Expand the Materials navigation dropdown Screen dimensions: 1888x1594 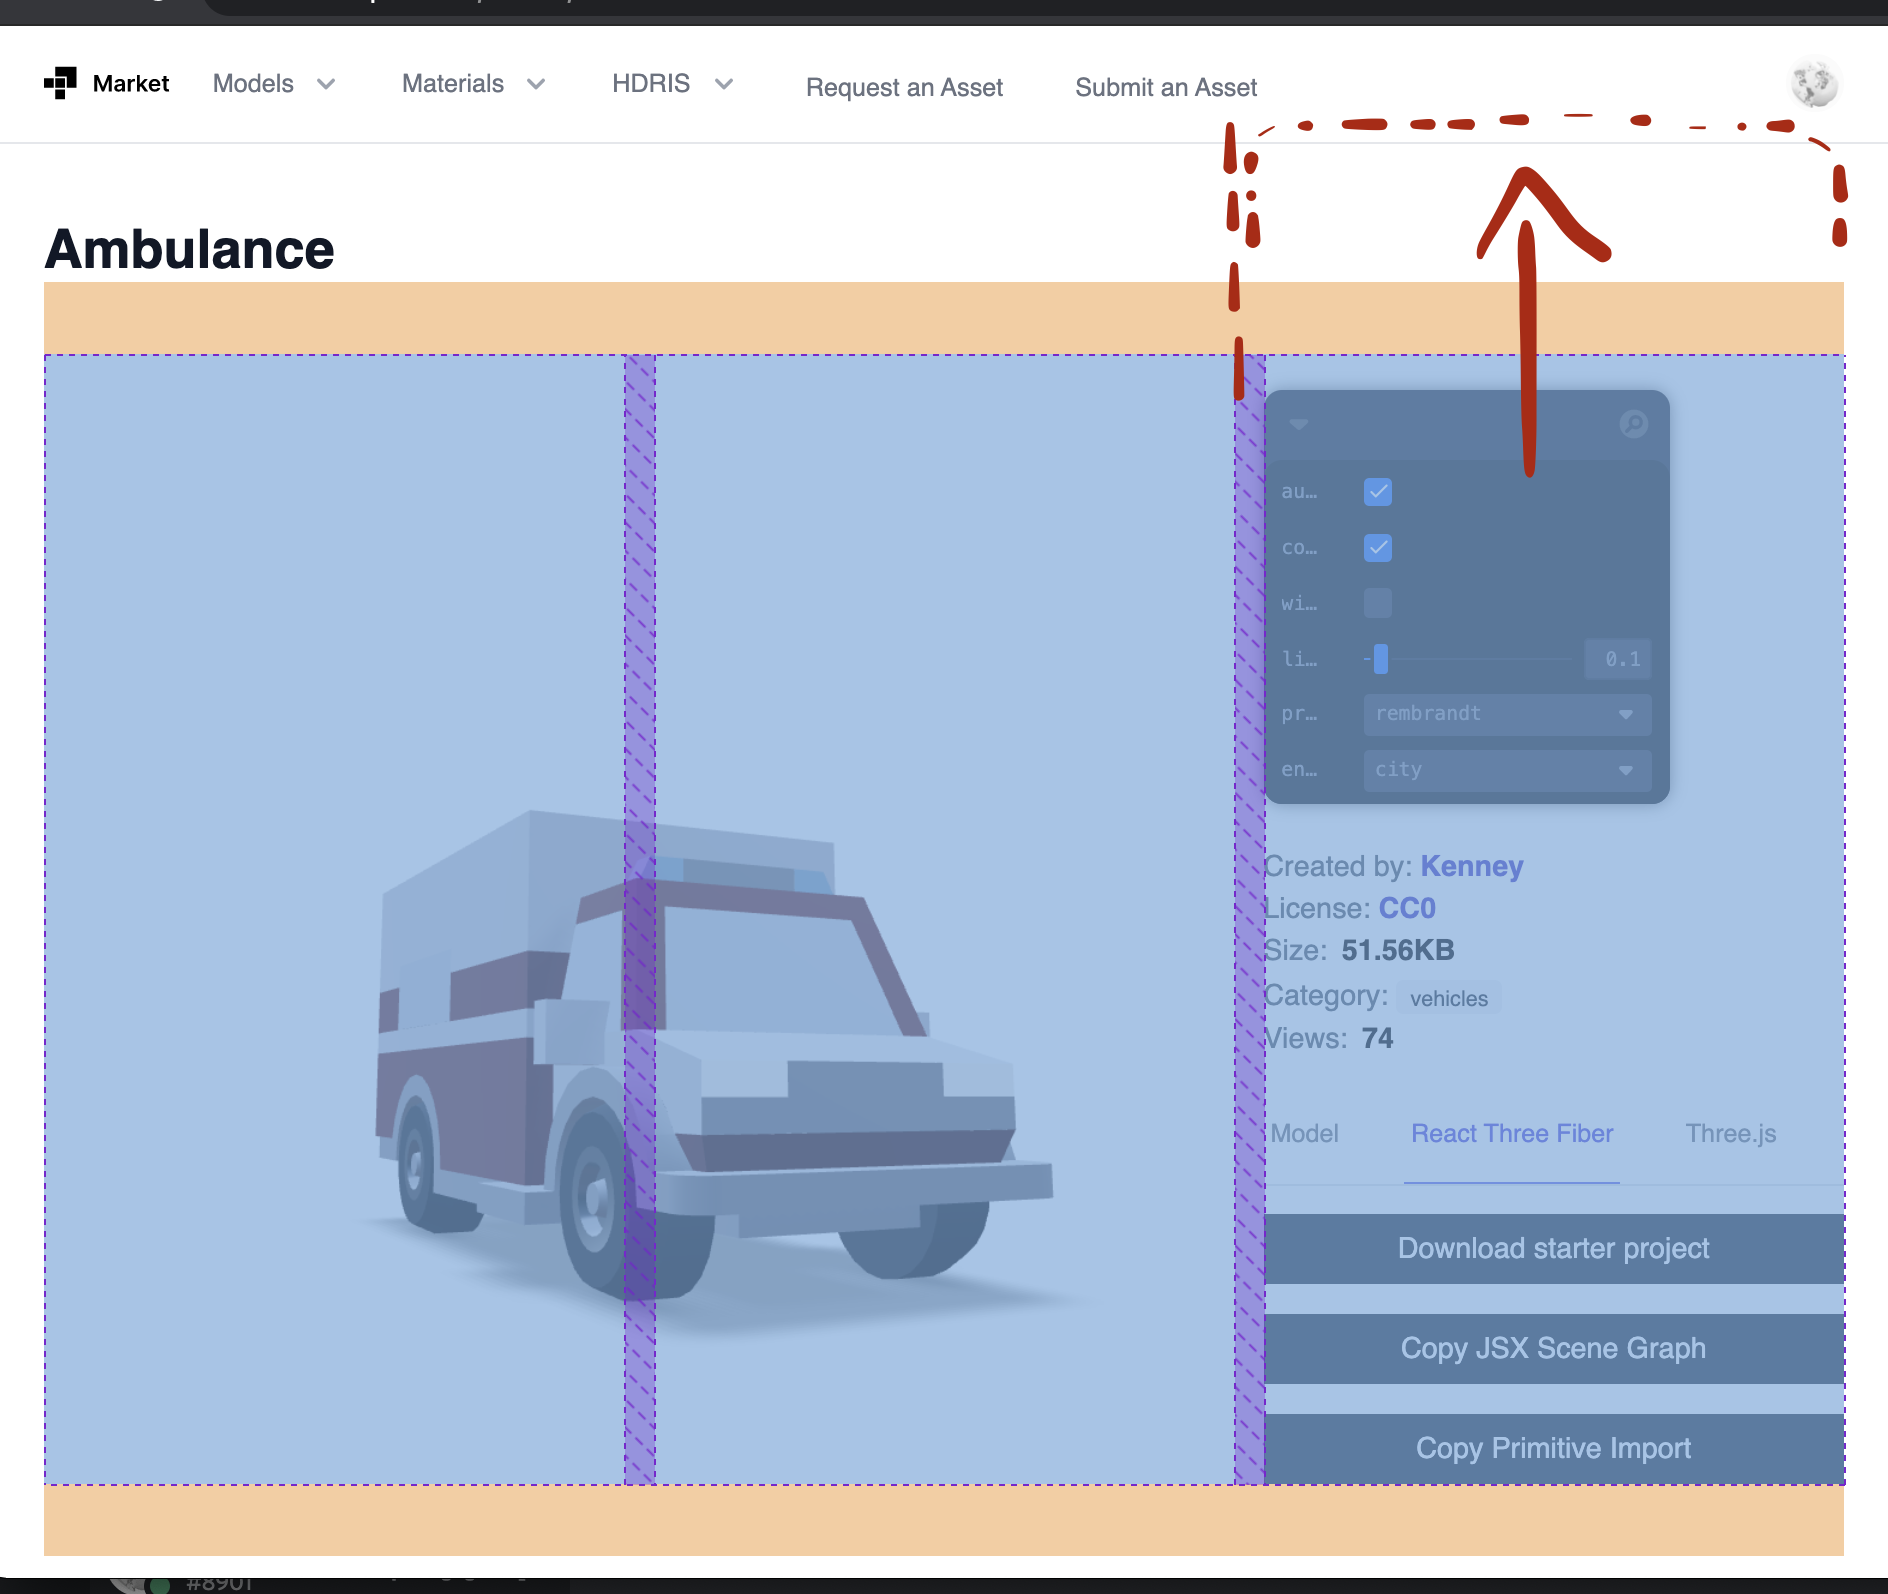click(x=472, y=84)
